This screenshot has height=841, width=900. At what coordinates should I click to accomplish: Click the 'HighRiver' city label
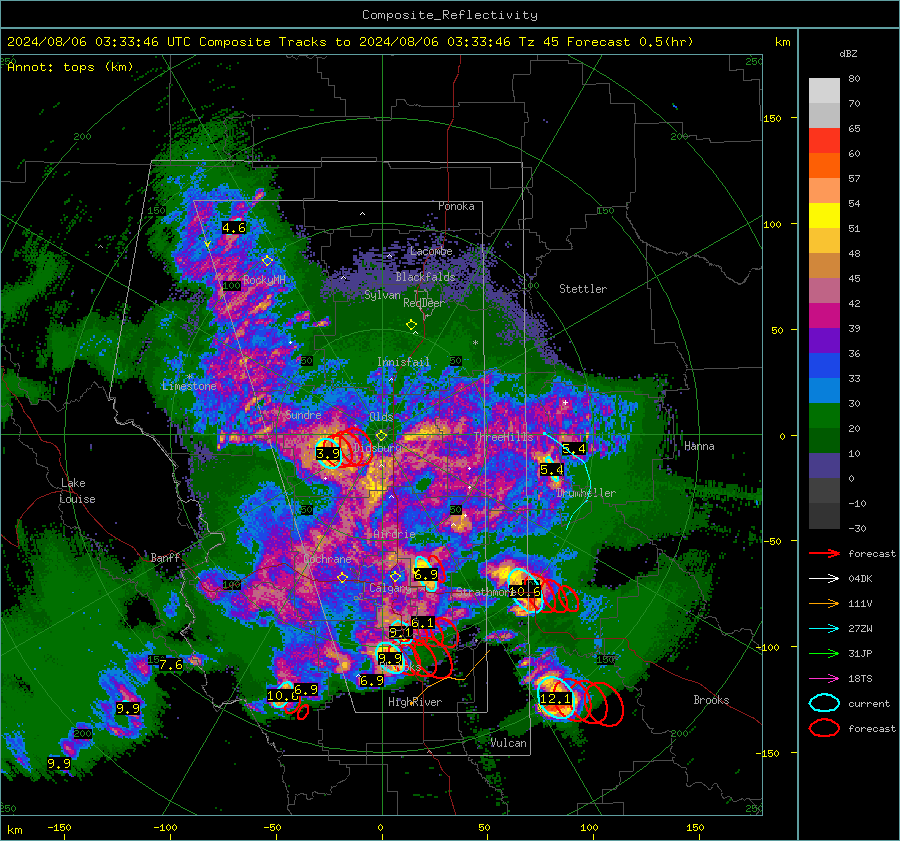(415, 702)
